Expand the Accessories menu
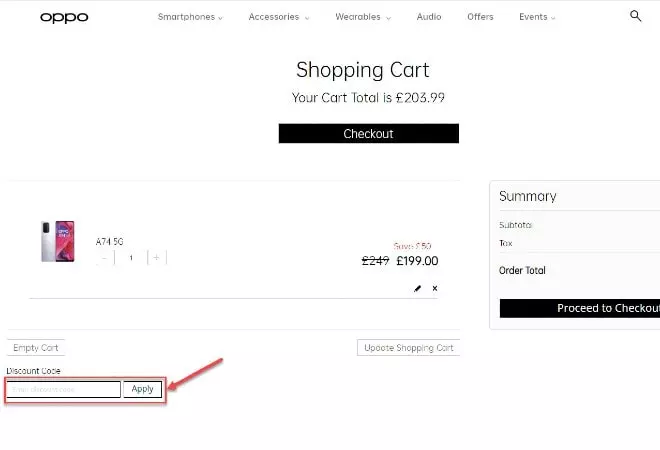Image resolution: width=660 pixels, height=450 pixels. pos(279,17)
